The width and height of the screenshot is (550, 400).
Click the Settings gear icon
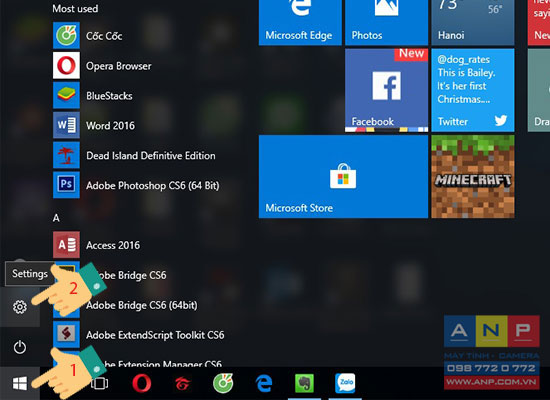pos(20,307)
